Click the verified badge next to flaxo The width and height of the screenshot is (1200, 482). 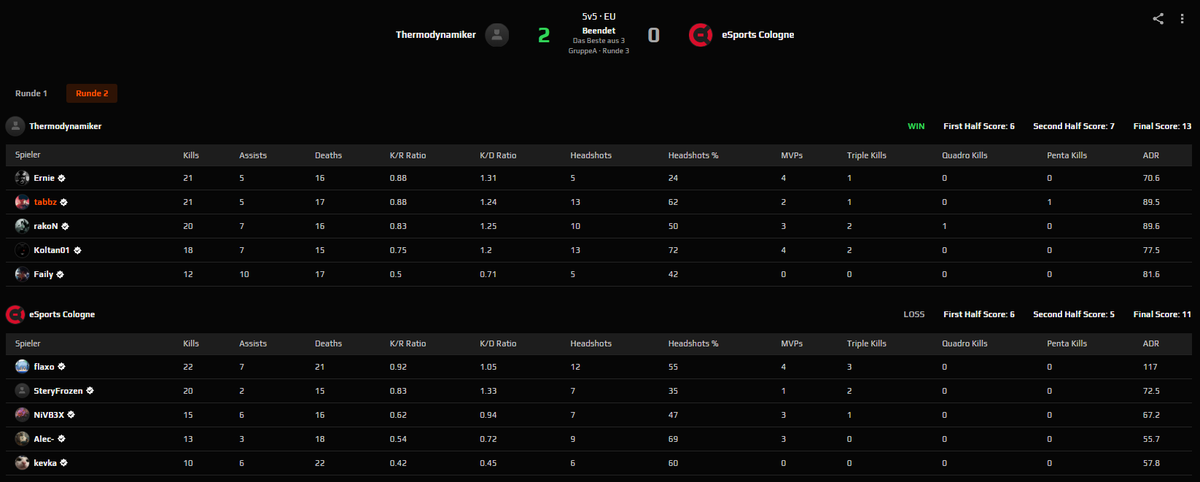pyautogui.click(x=62, y=366)
